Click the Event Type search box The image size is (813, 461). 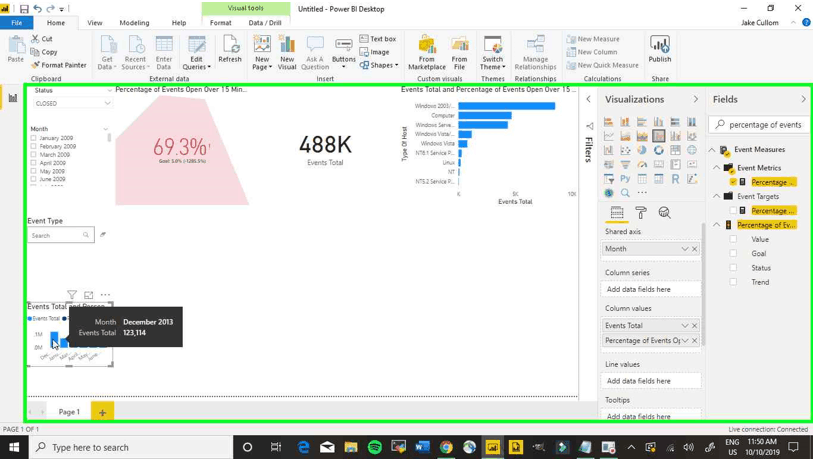pyautogui.click(x=61, y=235)
